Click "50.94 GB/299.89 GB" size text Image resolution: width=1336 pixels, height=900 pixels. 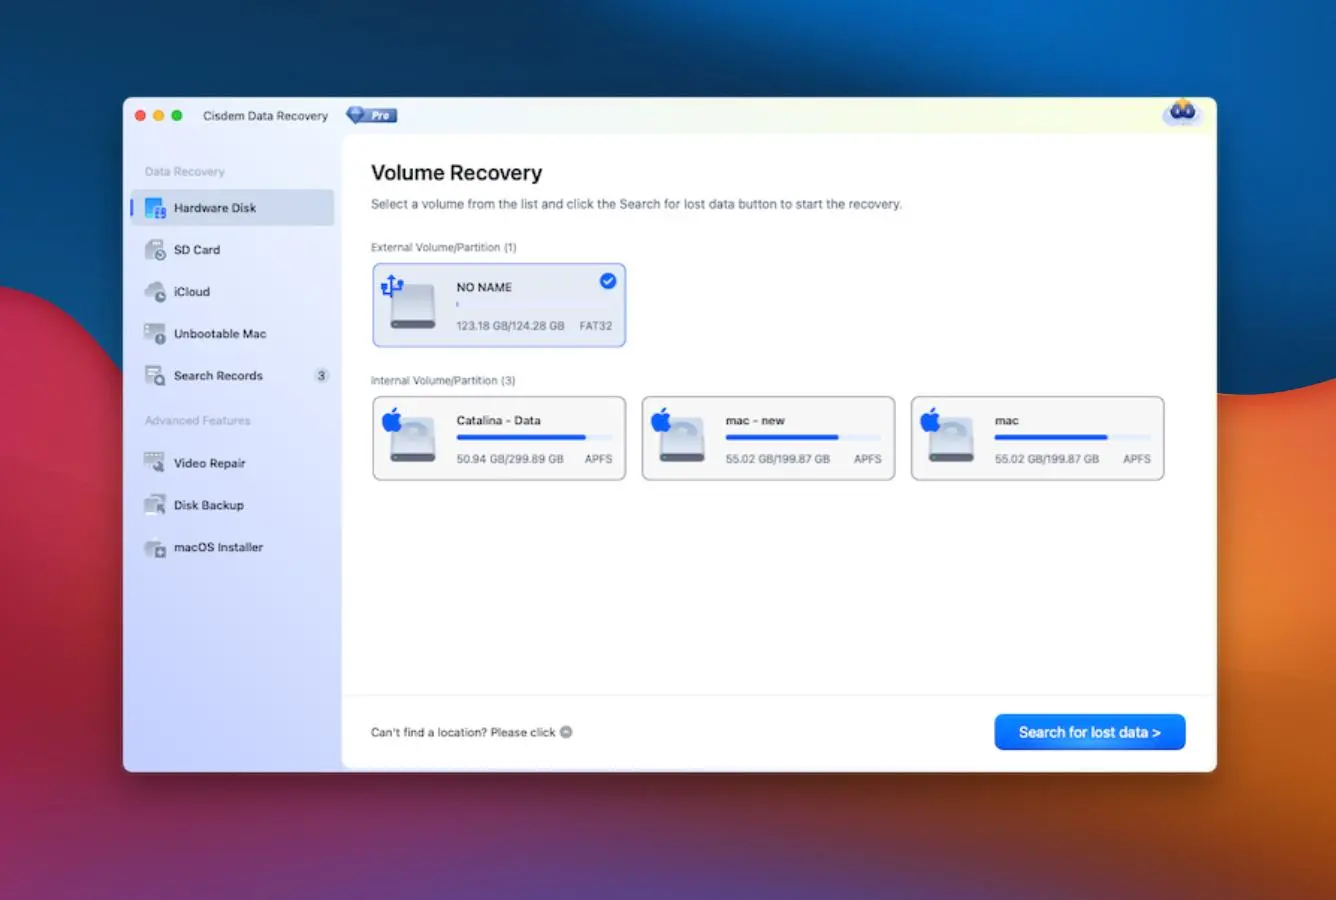coord(510,459)
